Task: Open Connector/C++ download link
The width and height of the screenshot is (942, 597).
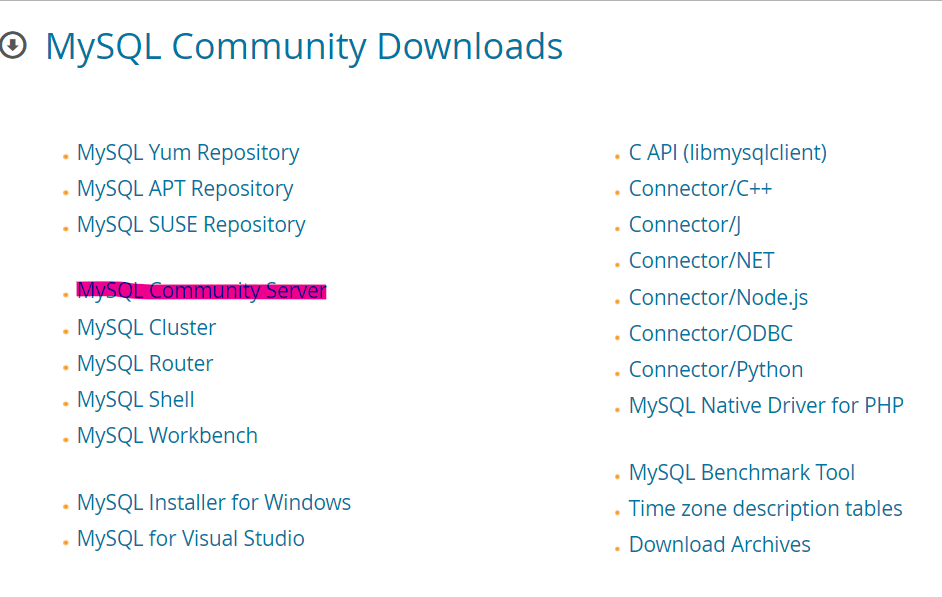Action: pyautogui.click(x=700, y=189)
